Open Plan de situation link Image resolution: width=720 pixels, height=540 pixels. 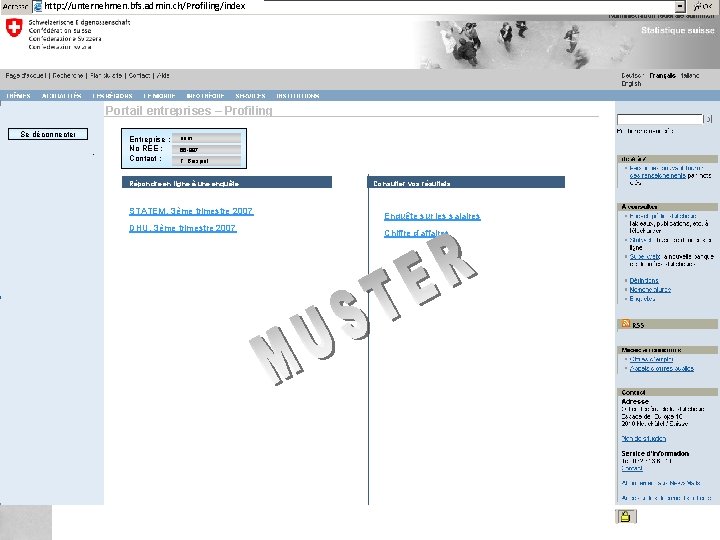coord(643,439)
